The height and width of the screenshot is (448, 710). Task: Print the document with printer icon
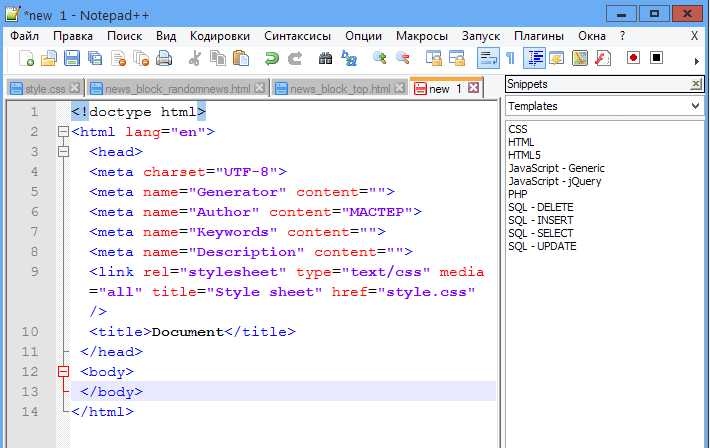click(164, 58)
